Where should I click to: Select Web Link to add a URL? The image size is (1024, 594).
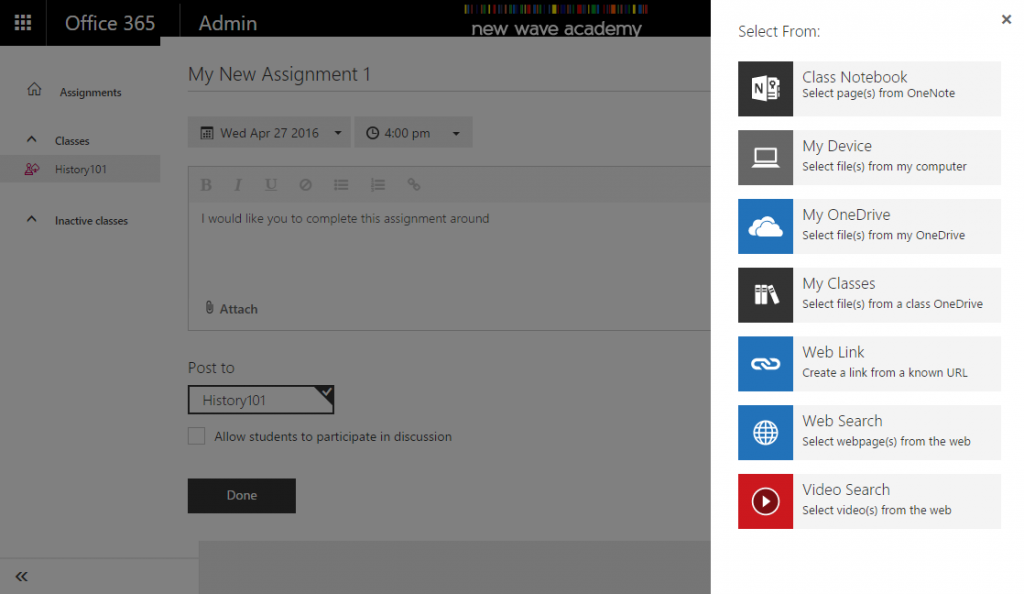pyautogui.click(x=868, y=364)
